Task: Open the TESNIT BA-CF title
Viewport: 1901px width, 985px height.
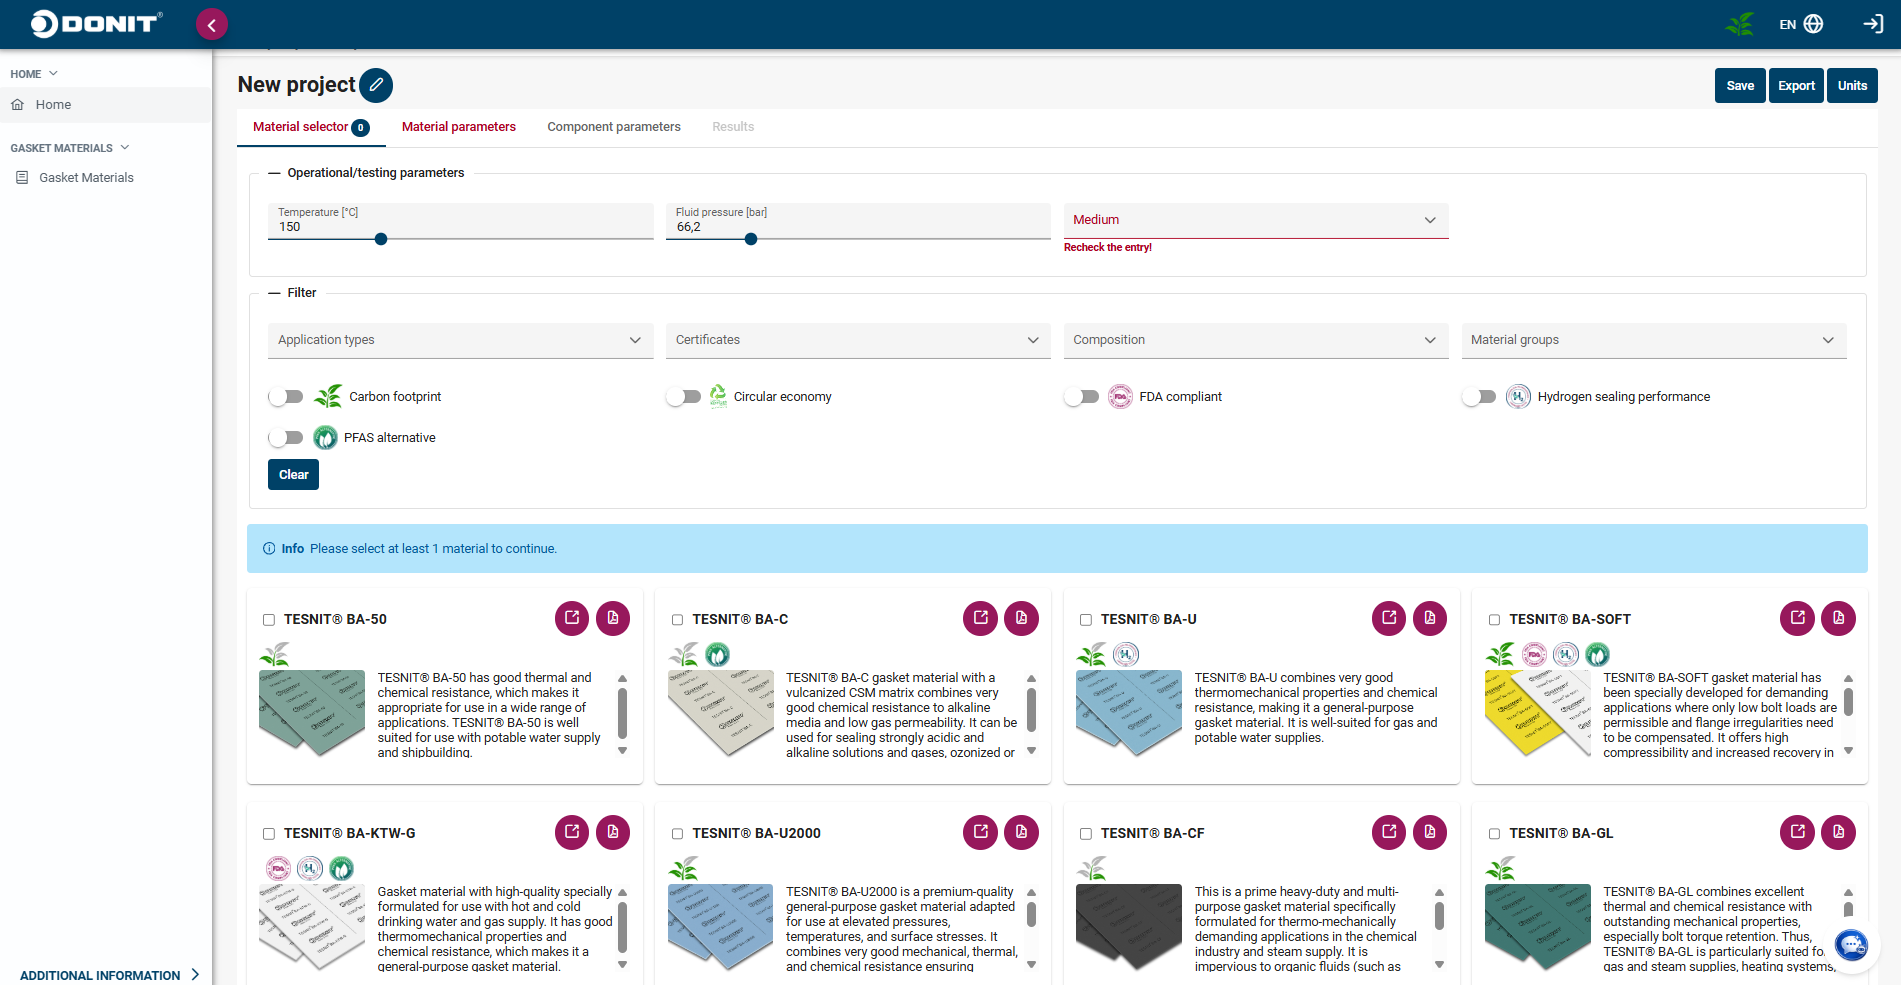Action: [1152, 833]
